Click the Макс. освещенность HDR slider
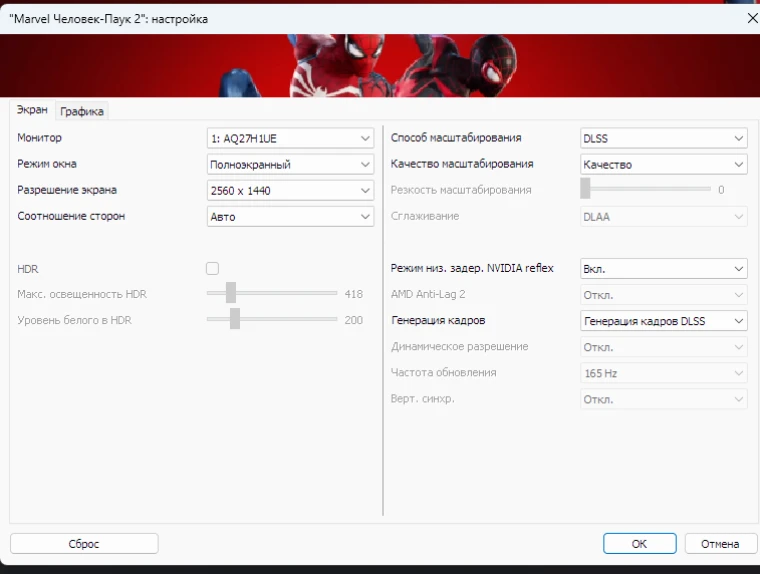760x574 pixels. point(231,293)
